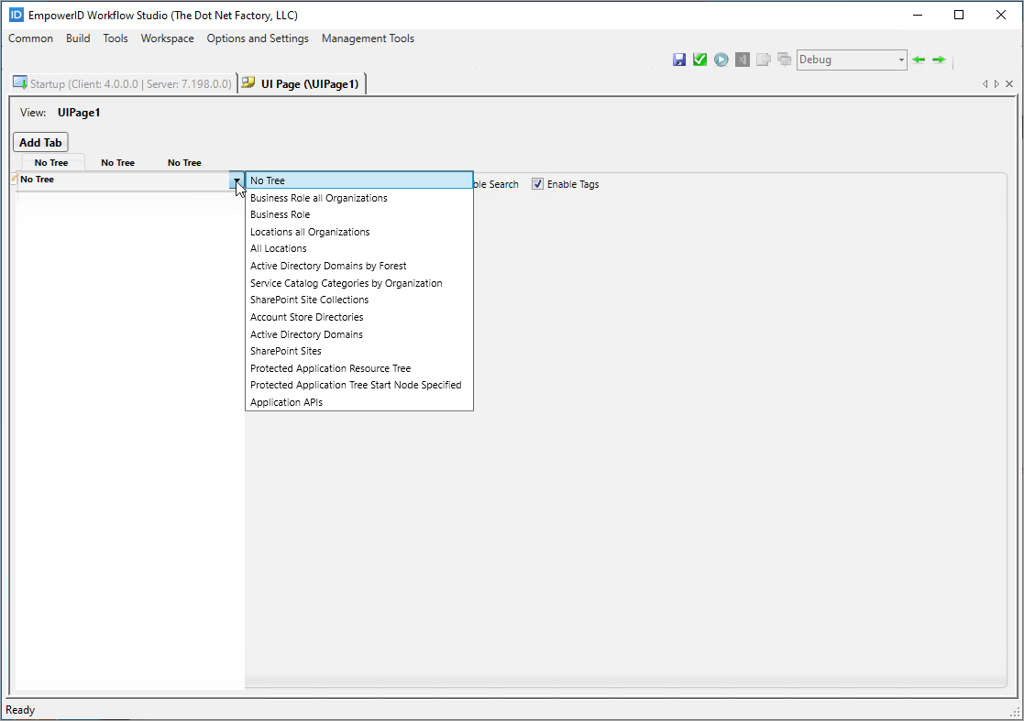Close the document tab with X button
The image size is (1024, 721).
[x=1007, y=84]
